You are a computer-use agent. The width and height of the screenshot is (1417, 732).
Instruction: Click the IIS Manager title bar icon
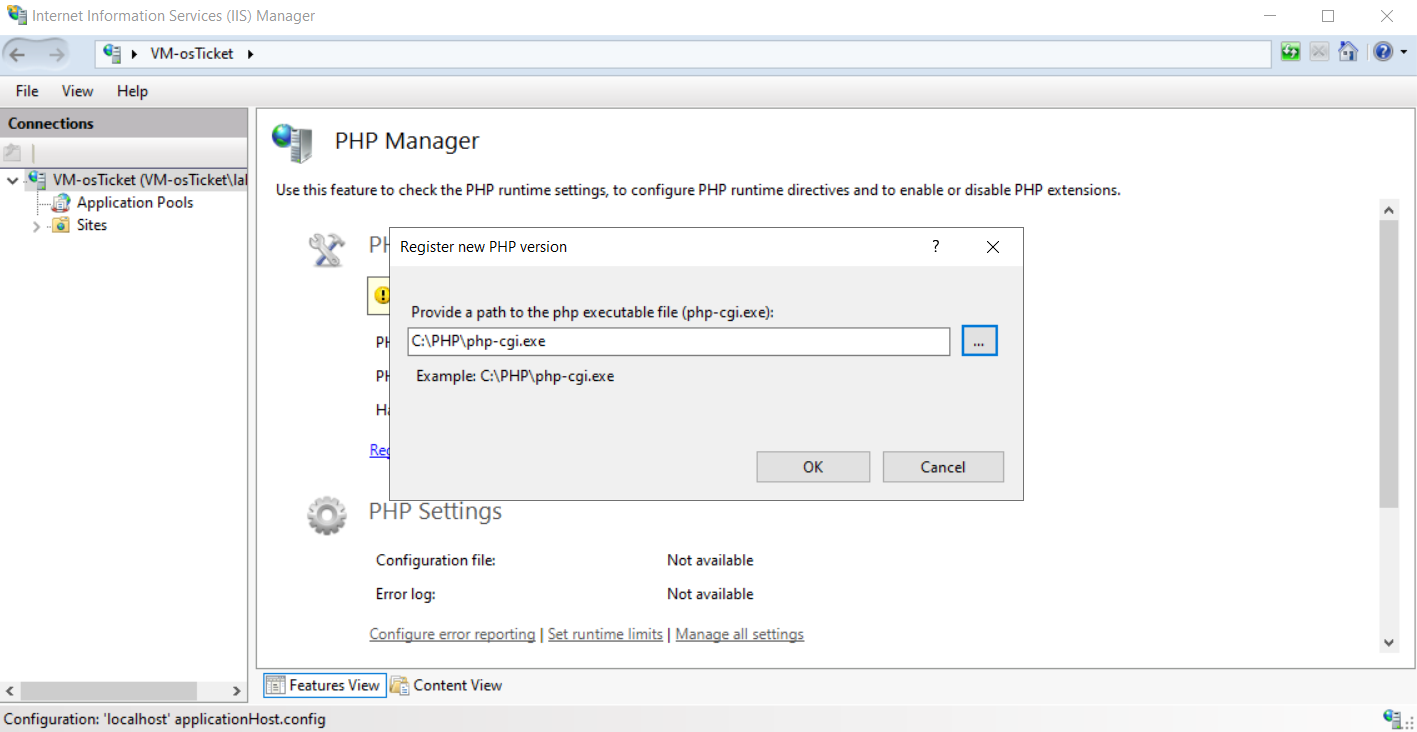point(17,16)
